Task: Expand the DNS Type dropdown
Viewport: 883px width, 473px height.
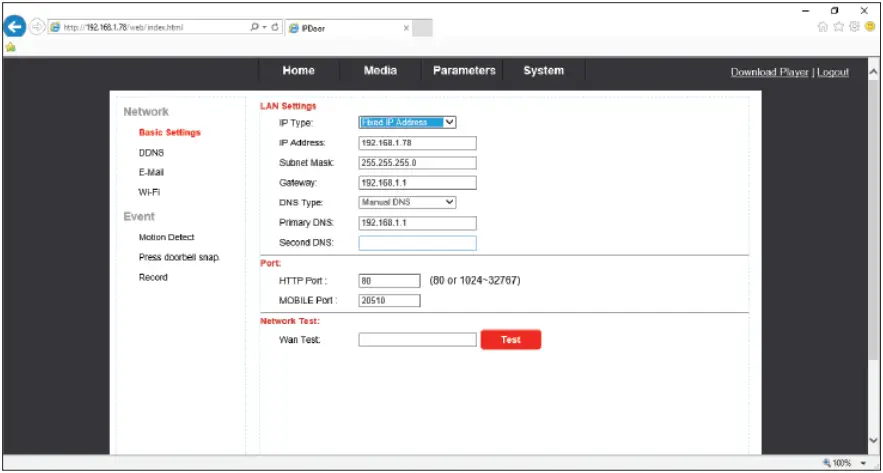Action: click(407, 202)
